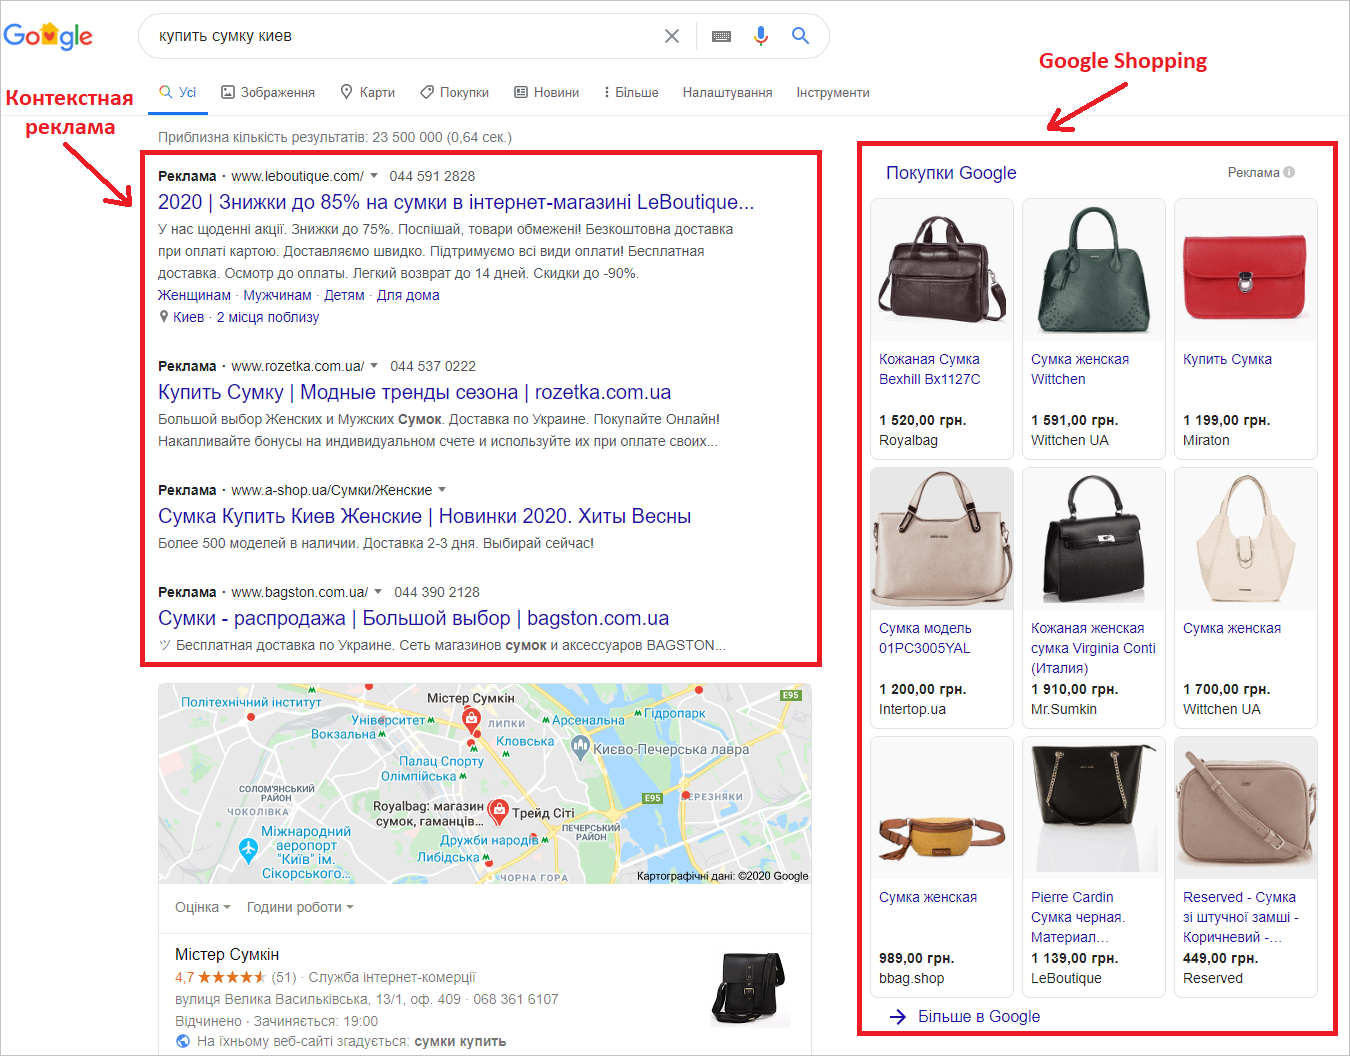Switch to the Новини tab
This screenshot has width=1350, height=1056.
547,92
